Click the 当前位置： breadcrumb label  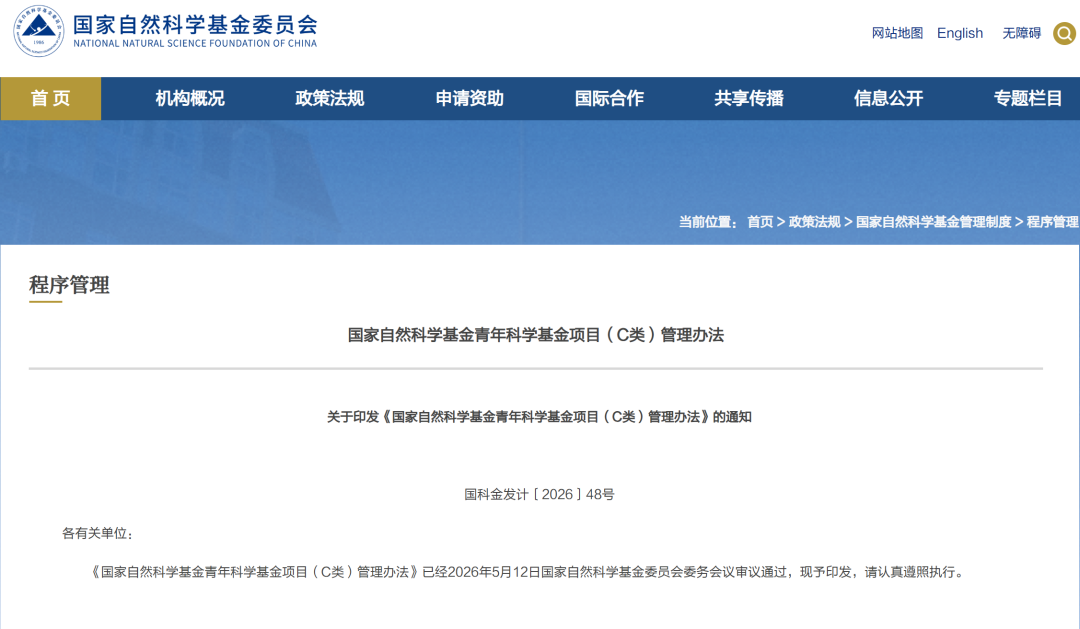[708, 222]
